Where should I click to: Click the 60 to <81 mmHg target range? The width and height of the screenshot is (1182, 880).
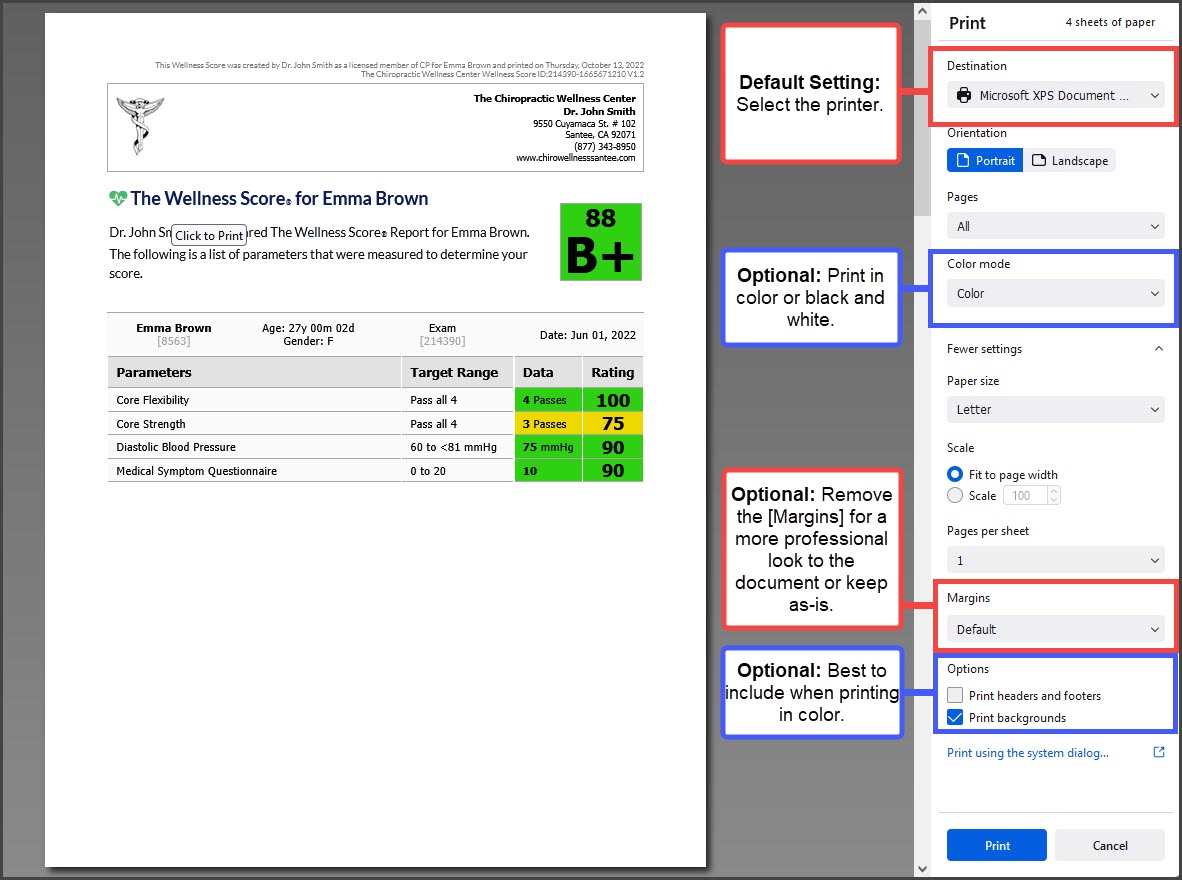pos(453,447)
